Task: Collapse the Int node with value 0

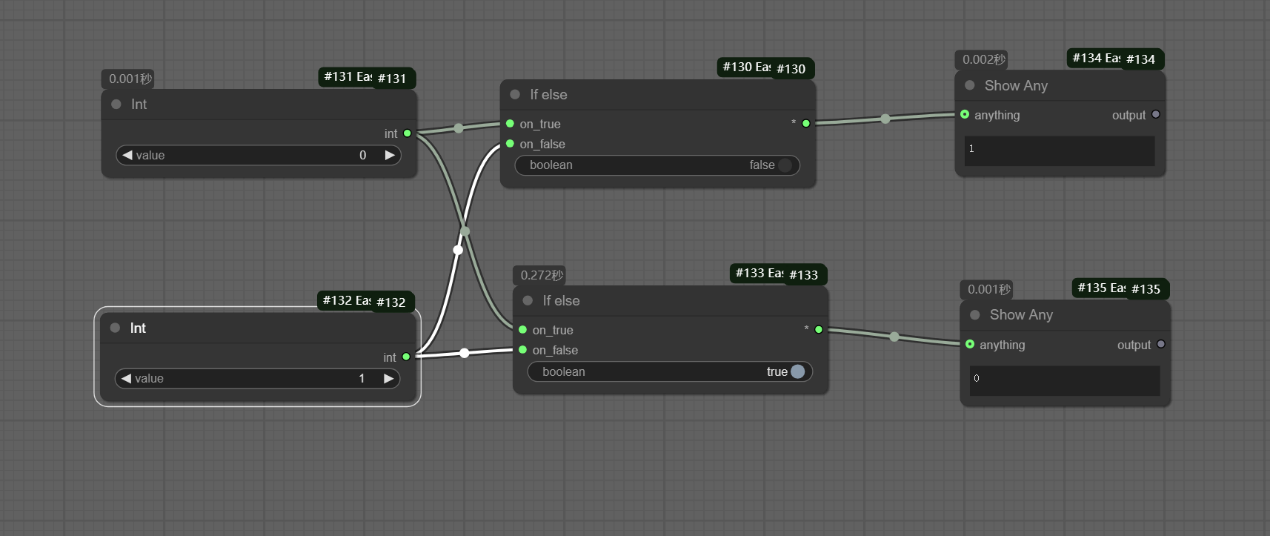Action: pos(116,104)
